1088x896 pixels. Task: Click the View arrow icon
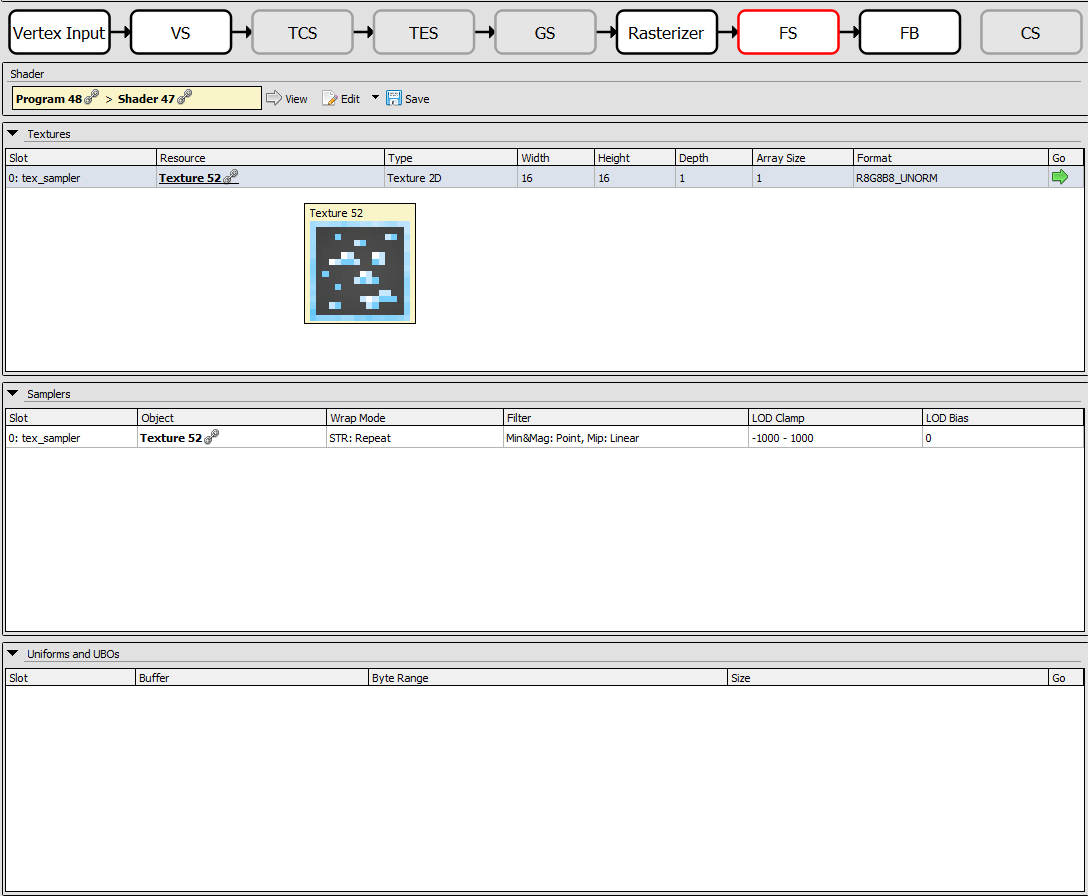pyautogui.click(x=274, y=98)
